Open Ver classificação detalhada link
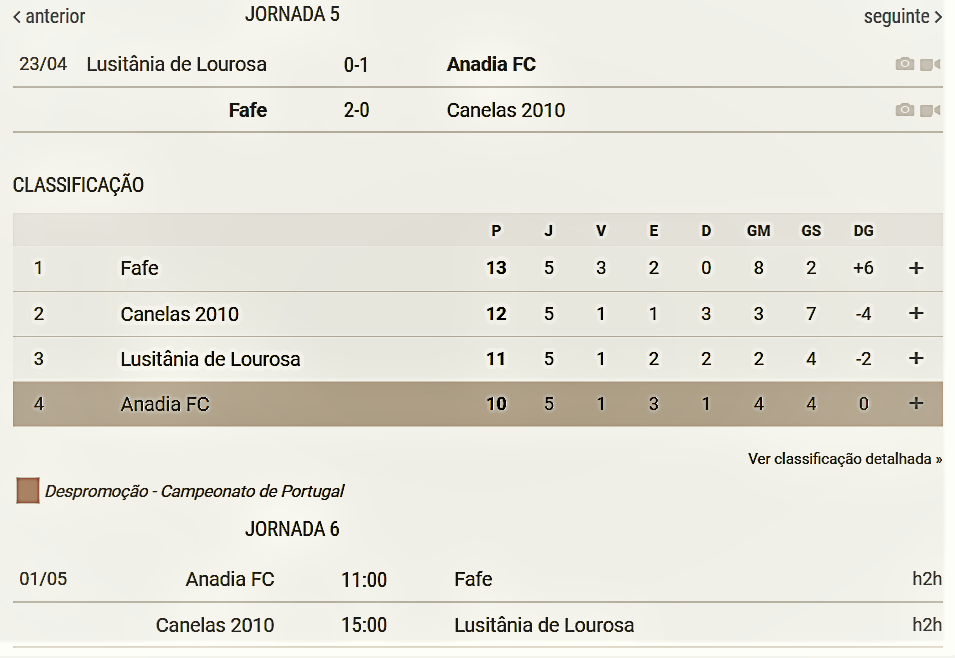 click(844, 459)
